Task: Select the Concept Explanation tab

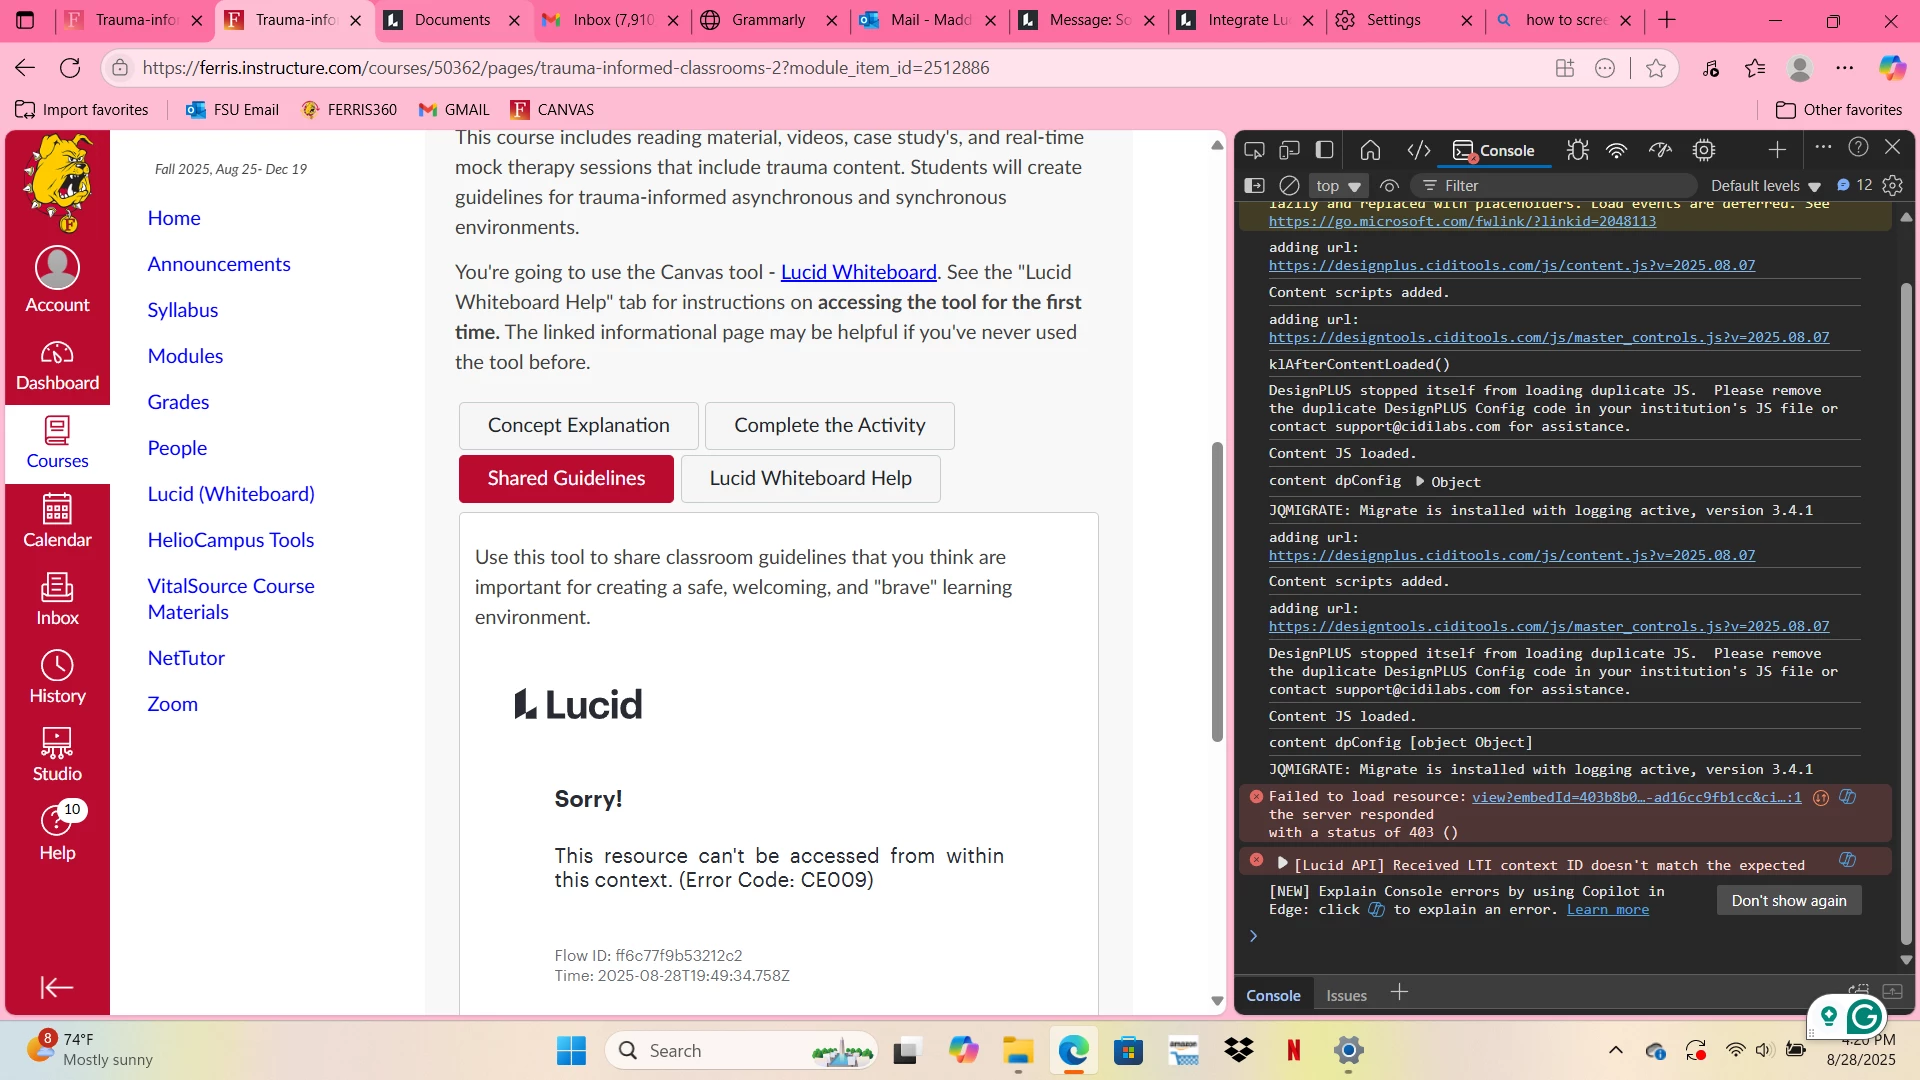Action: (578, 425)
